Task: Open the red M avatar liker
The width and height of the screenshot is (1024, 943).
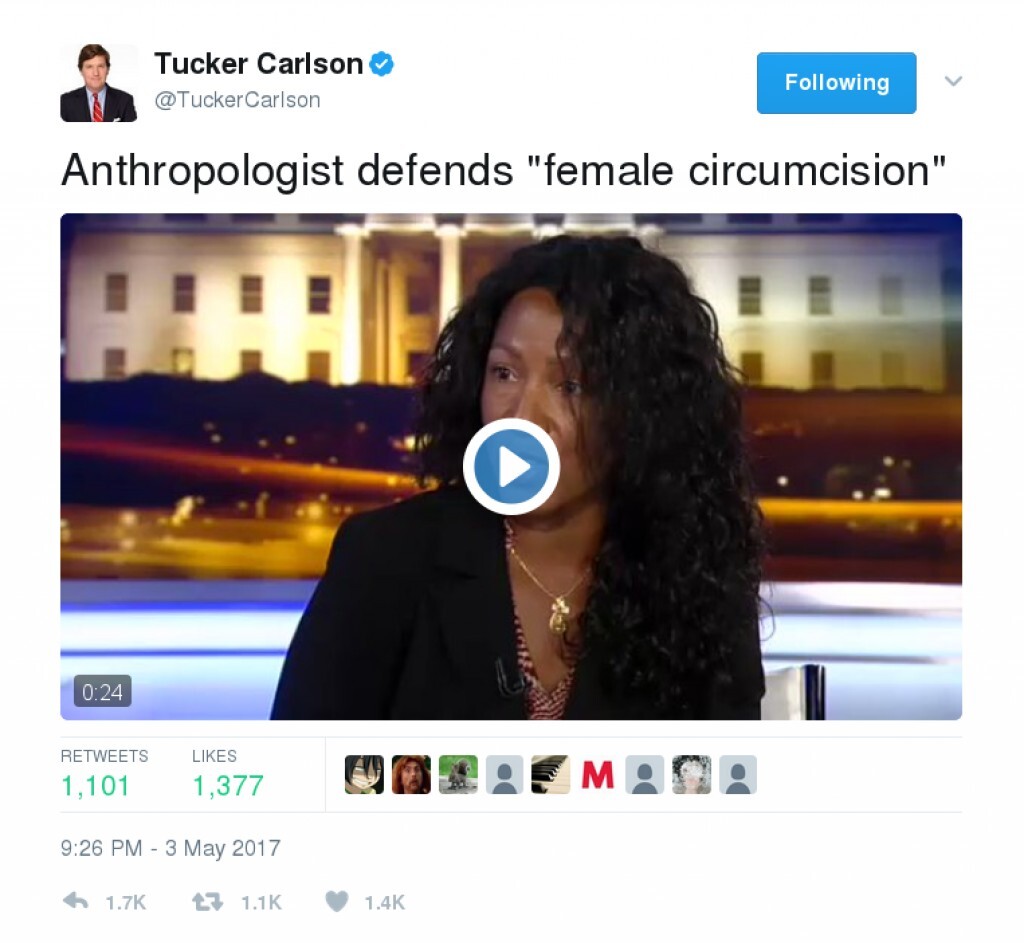Action: tap(598, 775)
